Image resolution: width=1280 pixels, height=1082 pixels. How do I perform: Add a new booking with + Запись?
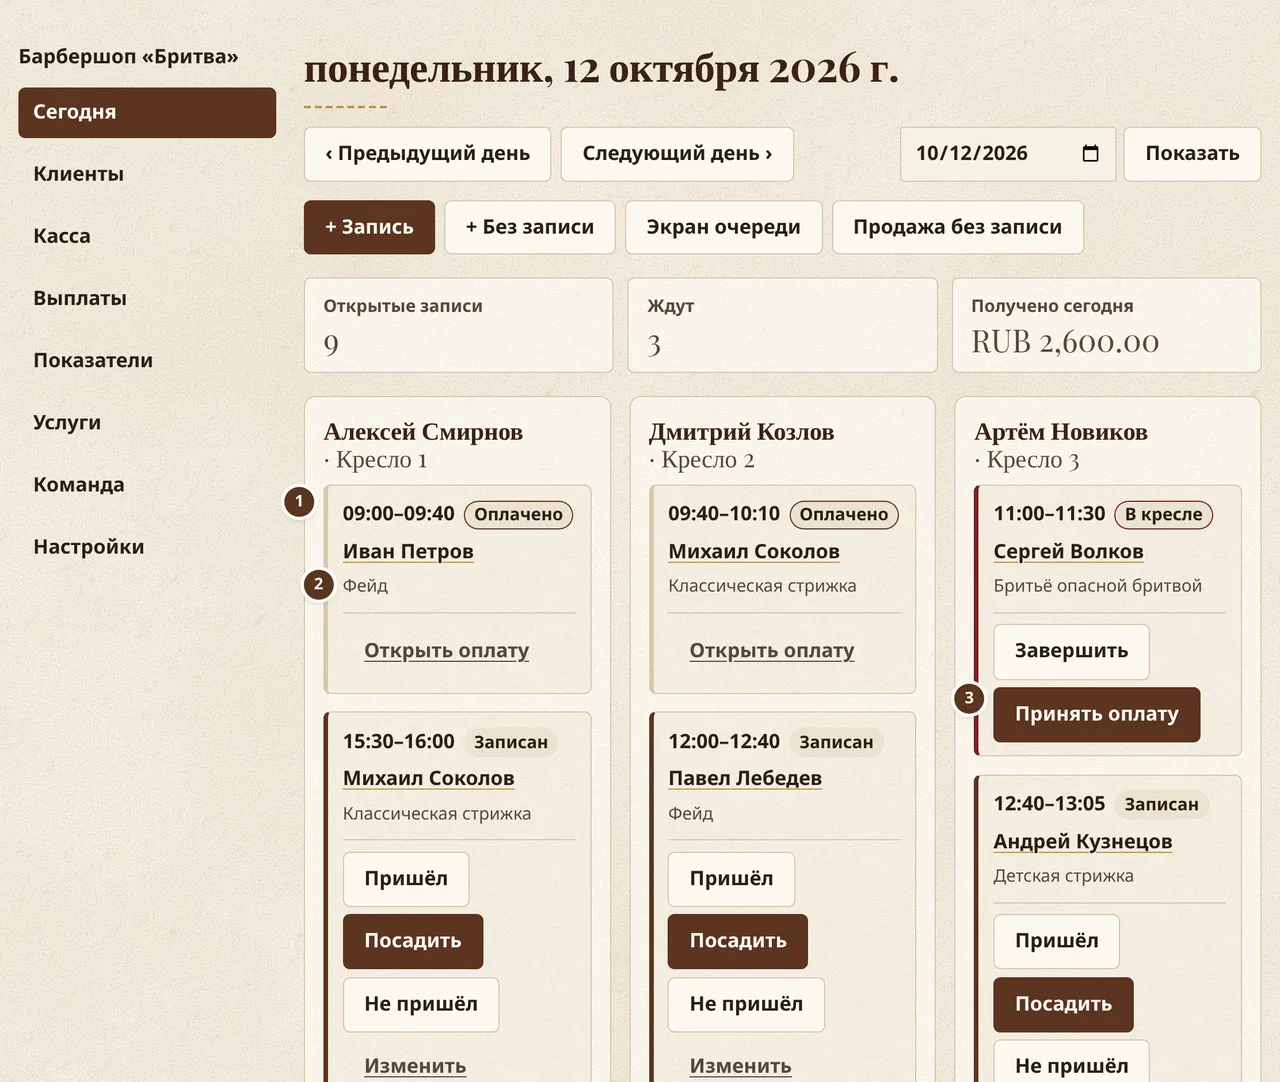(x=369, y=227)
